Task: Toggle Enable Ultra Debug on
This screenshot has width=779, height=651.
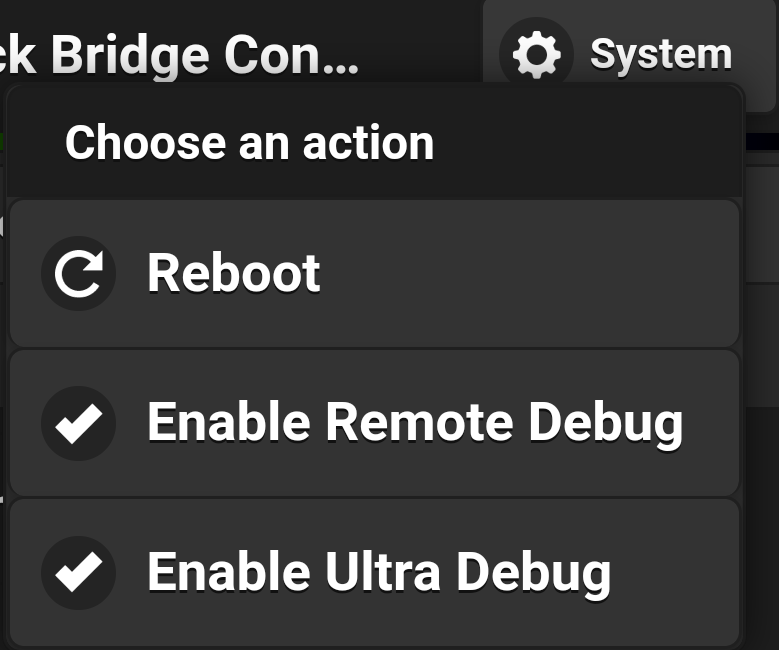Action: coord(375,573)
